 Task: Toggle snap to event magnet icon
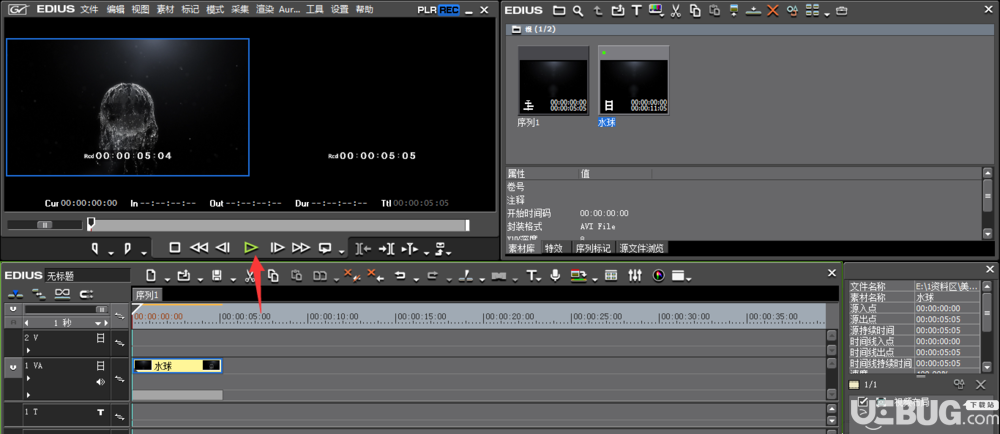pos(86,294)
